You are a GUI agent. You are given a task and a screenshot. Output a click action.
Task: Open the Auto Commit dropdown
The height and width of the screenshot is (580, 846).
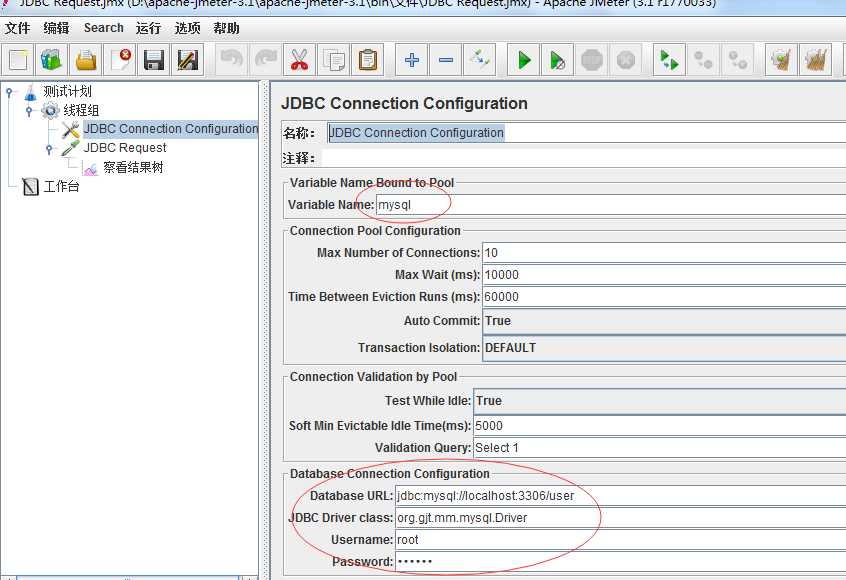pyautogui.click(x=664, y=321)
